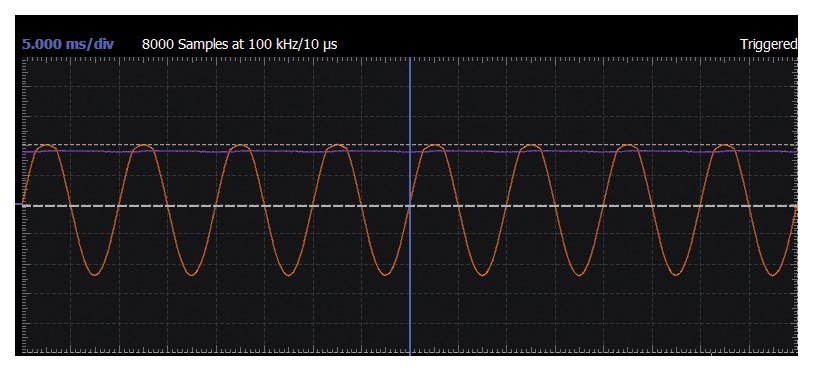The image size is (813, 371).
Task: Click the 8000 Samples at 100 kHz readout
Action: tap(240, 44)
